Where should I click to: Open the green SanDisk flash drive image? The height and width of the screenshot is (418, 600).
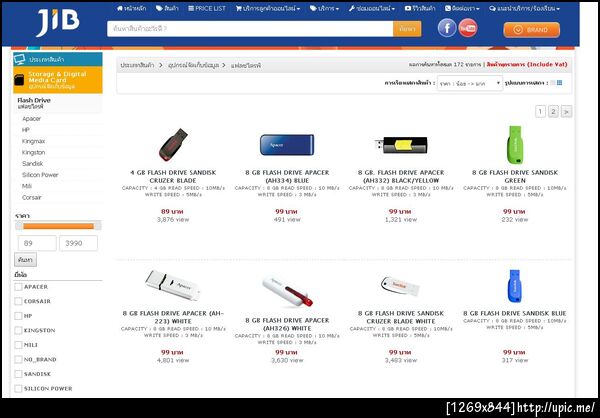[515, 145]
